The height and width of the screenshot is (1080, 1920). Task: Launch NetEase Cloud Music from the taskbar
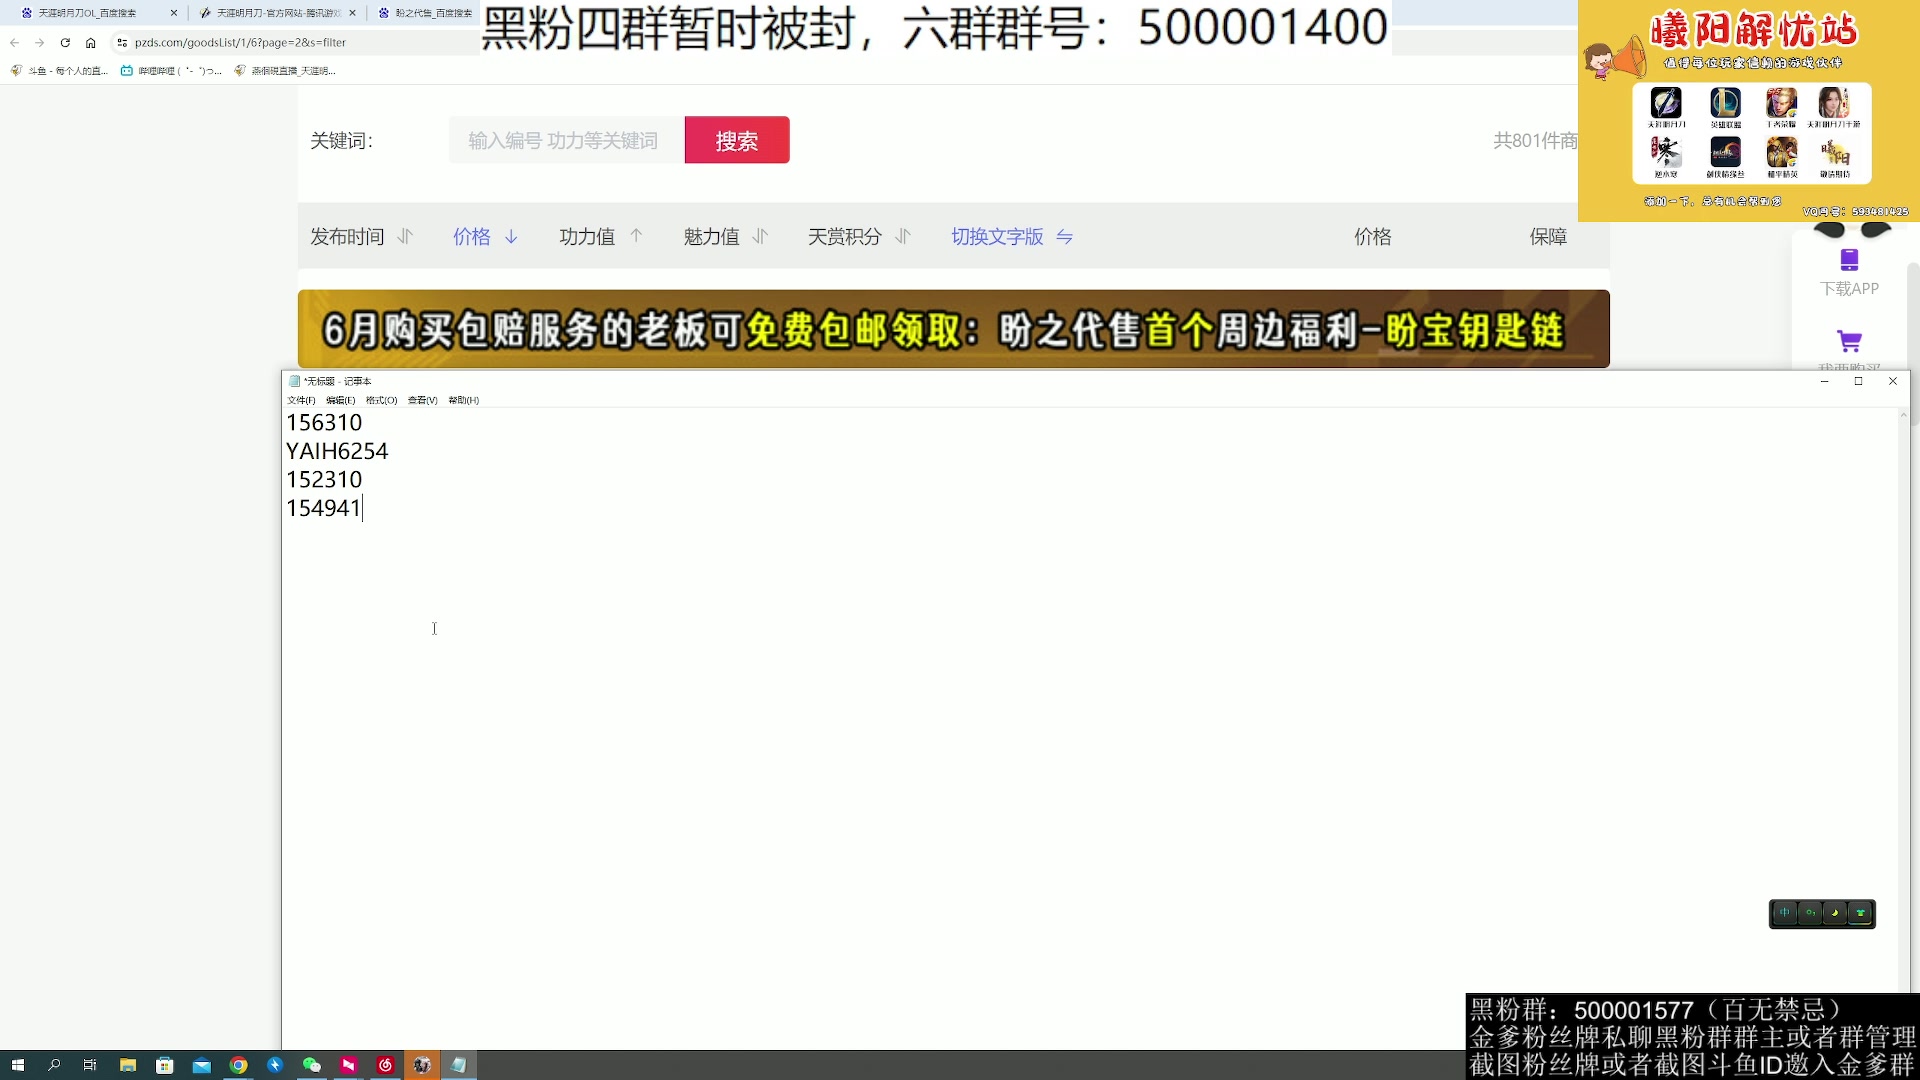[385, 1065]
